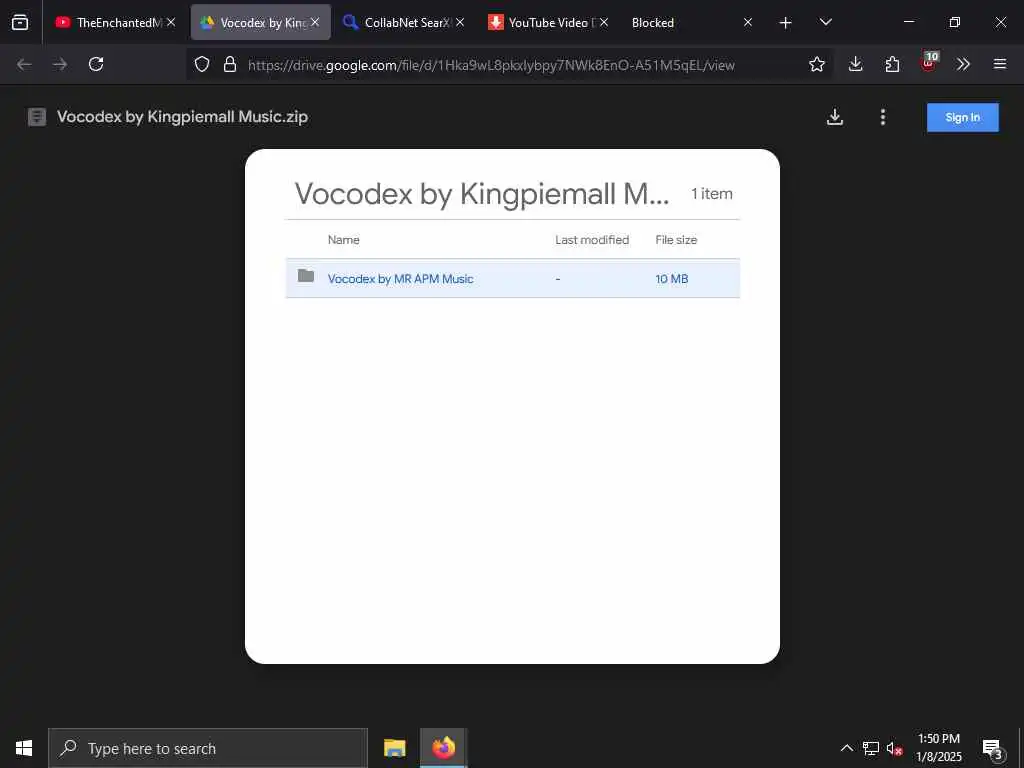The height and width of the screenshot is (768, 1024).
Task: Reload the current page
Action: pos(96,64)
